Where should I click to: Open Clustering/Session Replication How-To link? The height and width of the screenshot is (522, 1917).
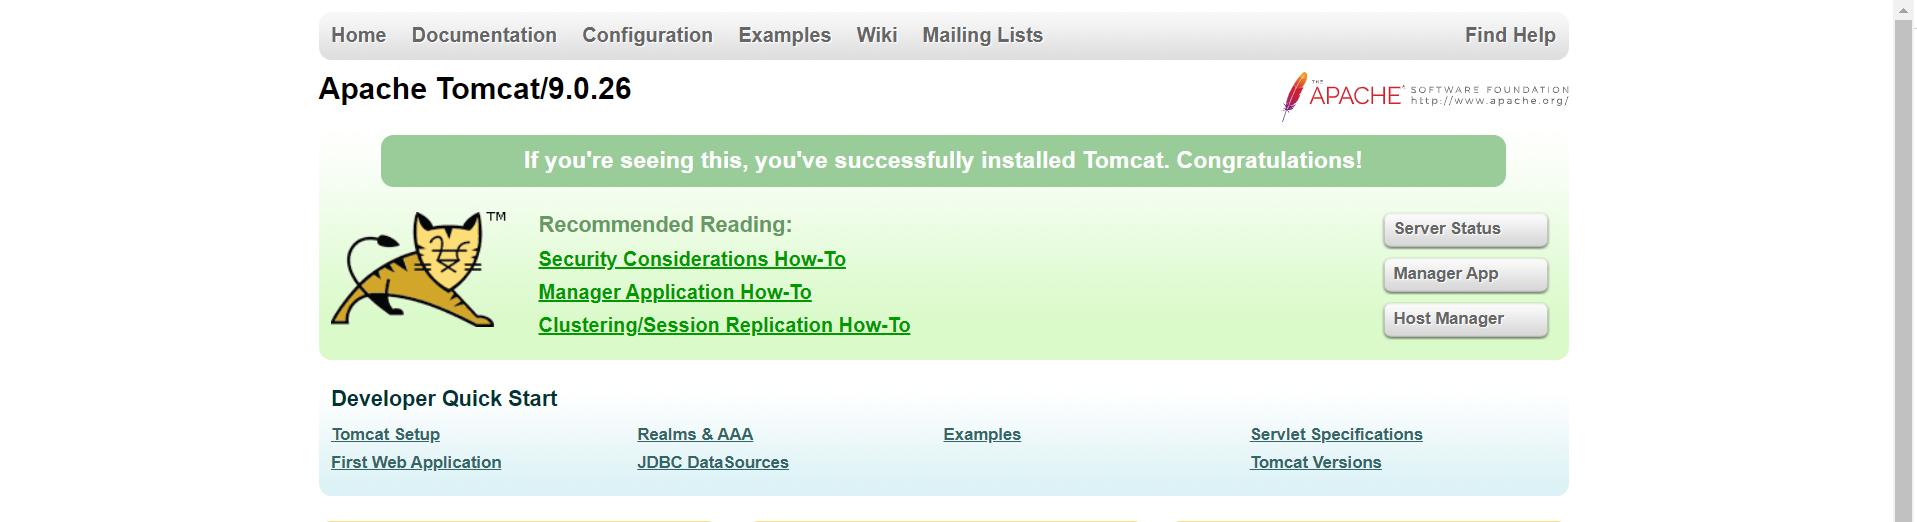tap(724, 325)
